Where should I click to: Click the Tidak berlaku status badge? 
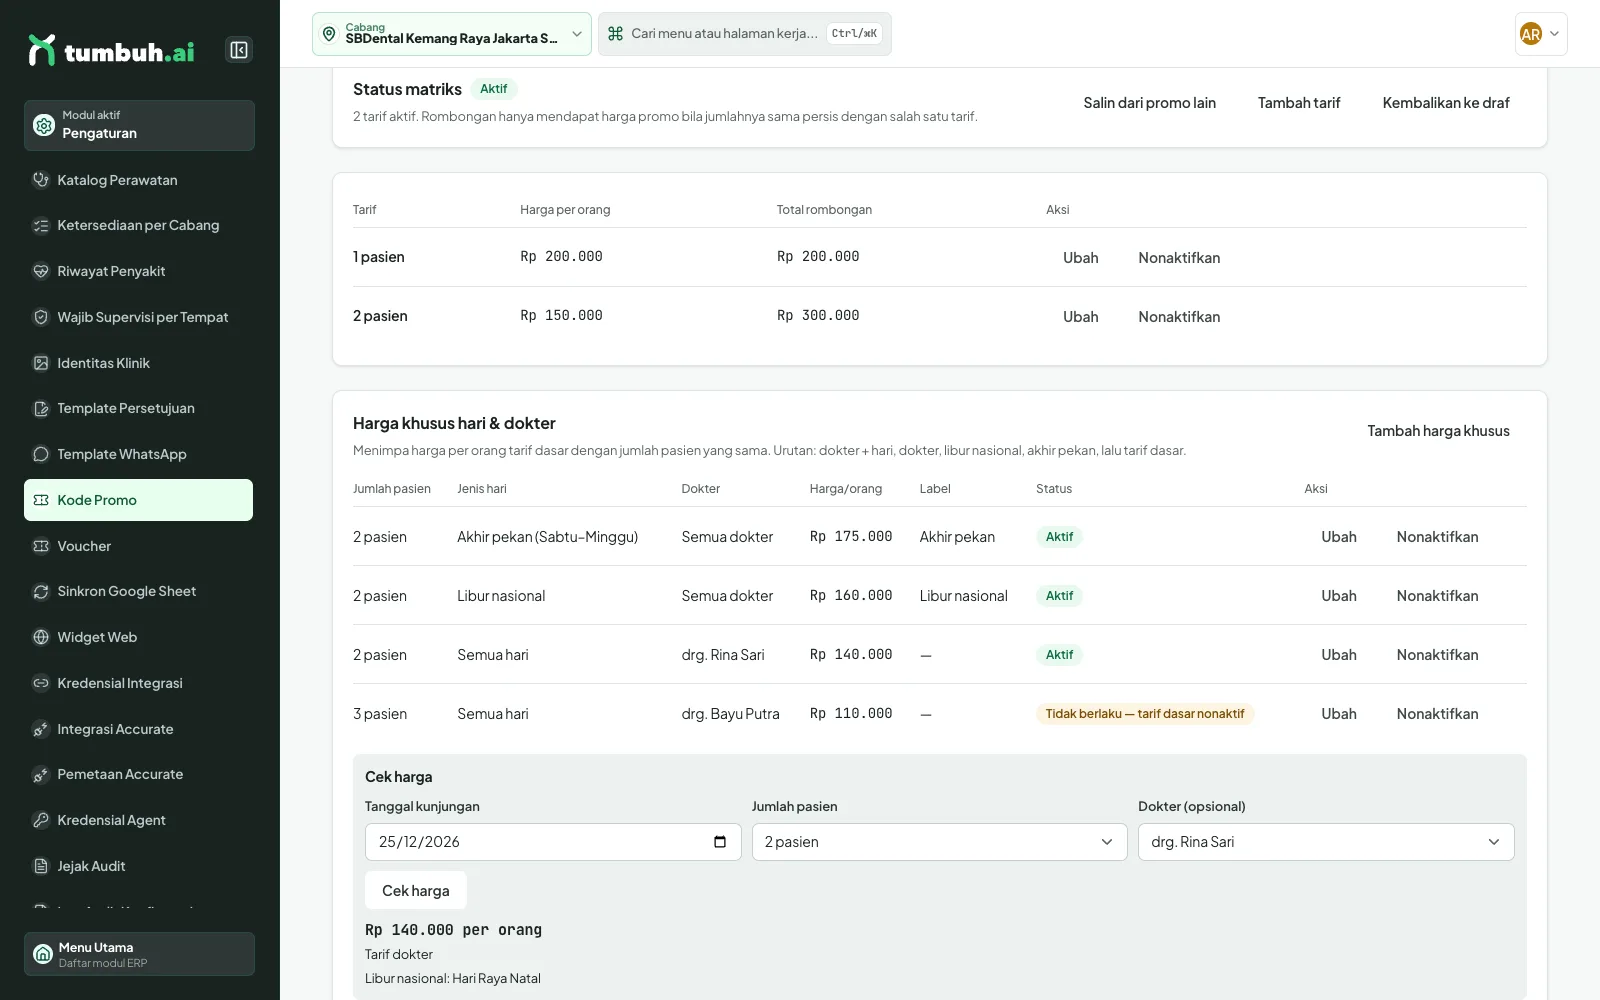coord(1145,714)
